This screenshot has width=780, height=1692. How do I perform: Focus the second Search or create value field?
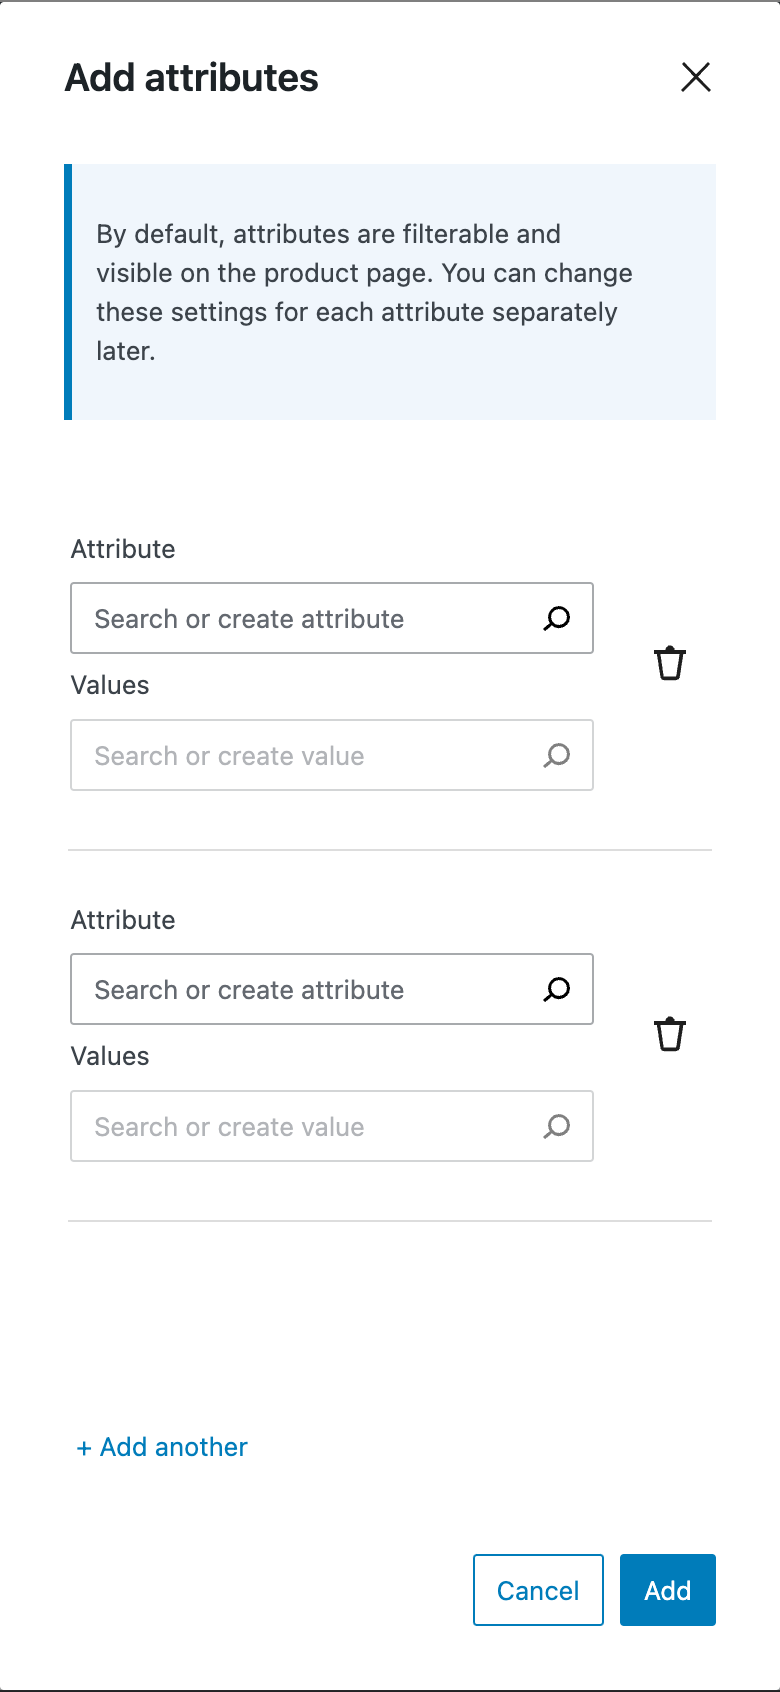click(332, 1126)
